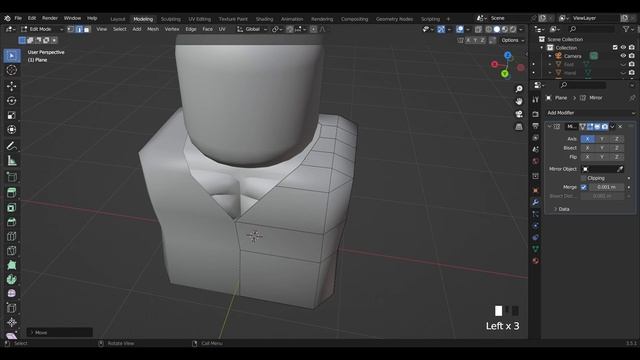The height and width of the screenshot is (360, 640).
Task: Toggle Collection visibility eye icon
Action: [x=623, y=48]
